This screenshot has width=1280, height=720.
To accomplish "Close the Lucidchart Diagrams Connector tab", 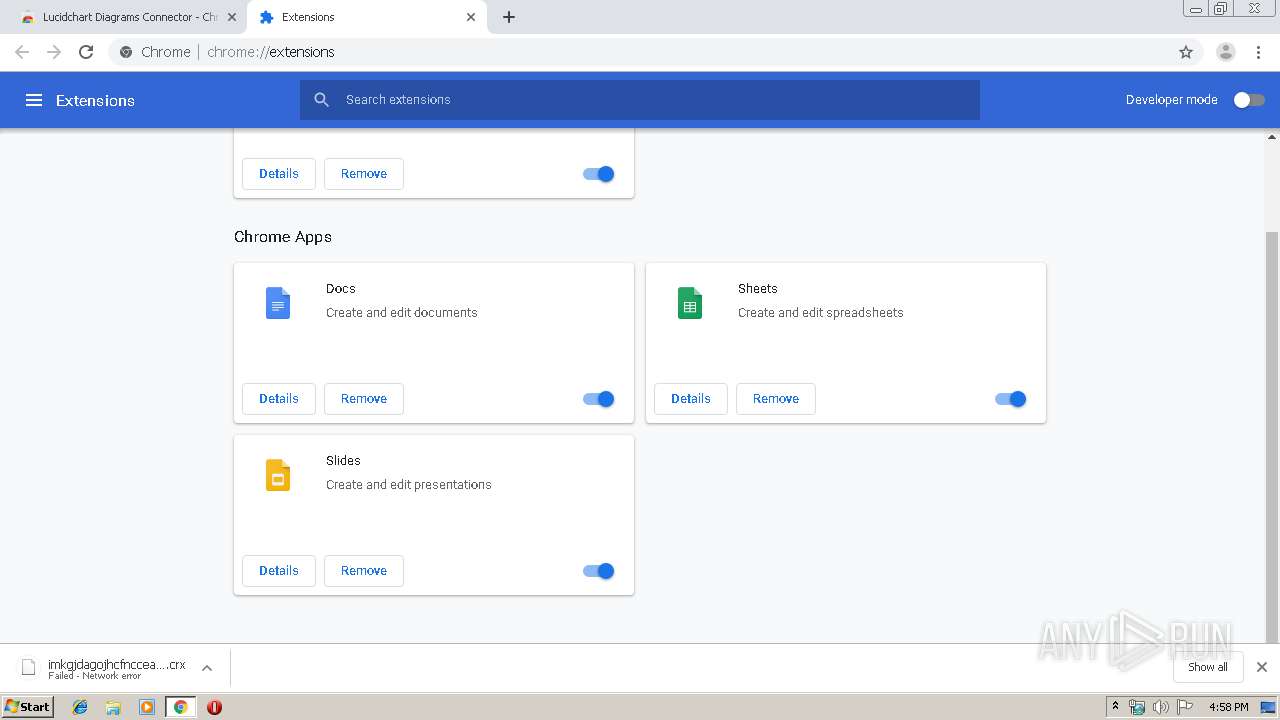I will click(231, 17).
